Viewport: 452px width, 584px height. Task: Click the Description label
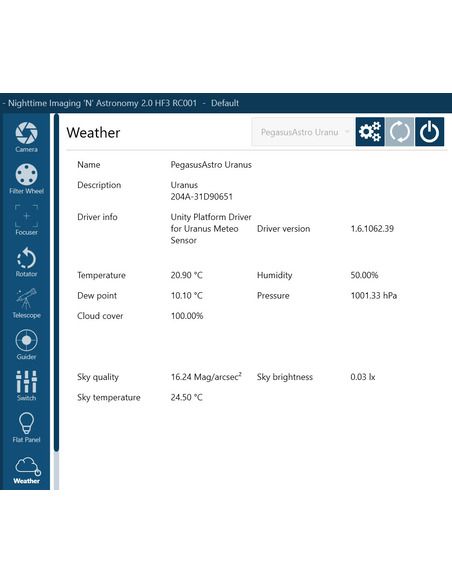pyautogui.click(x=99, y=185)
